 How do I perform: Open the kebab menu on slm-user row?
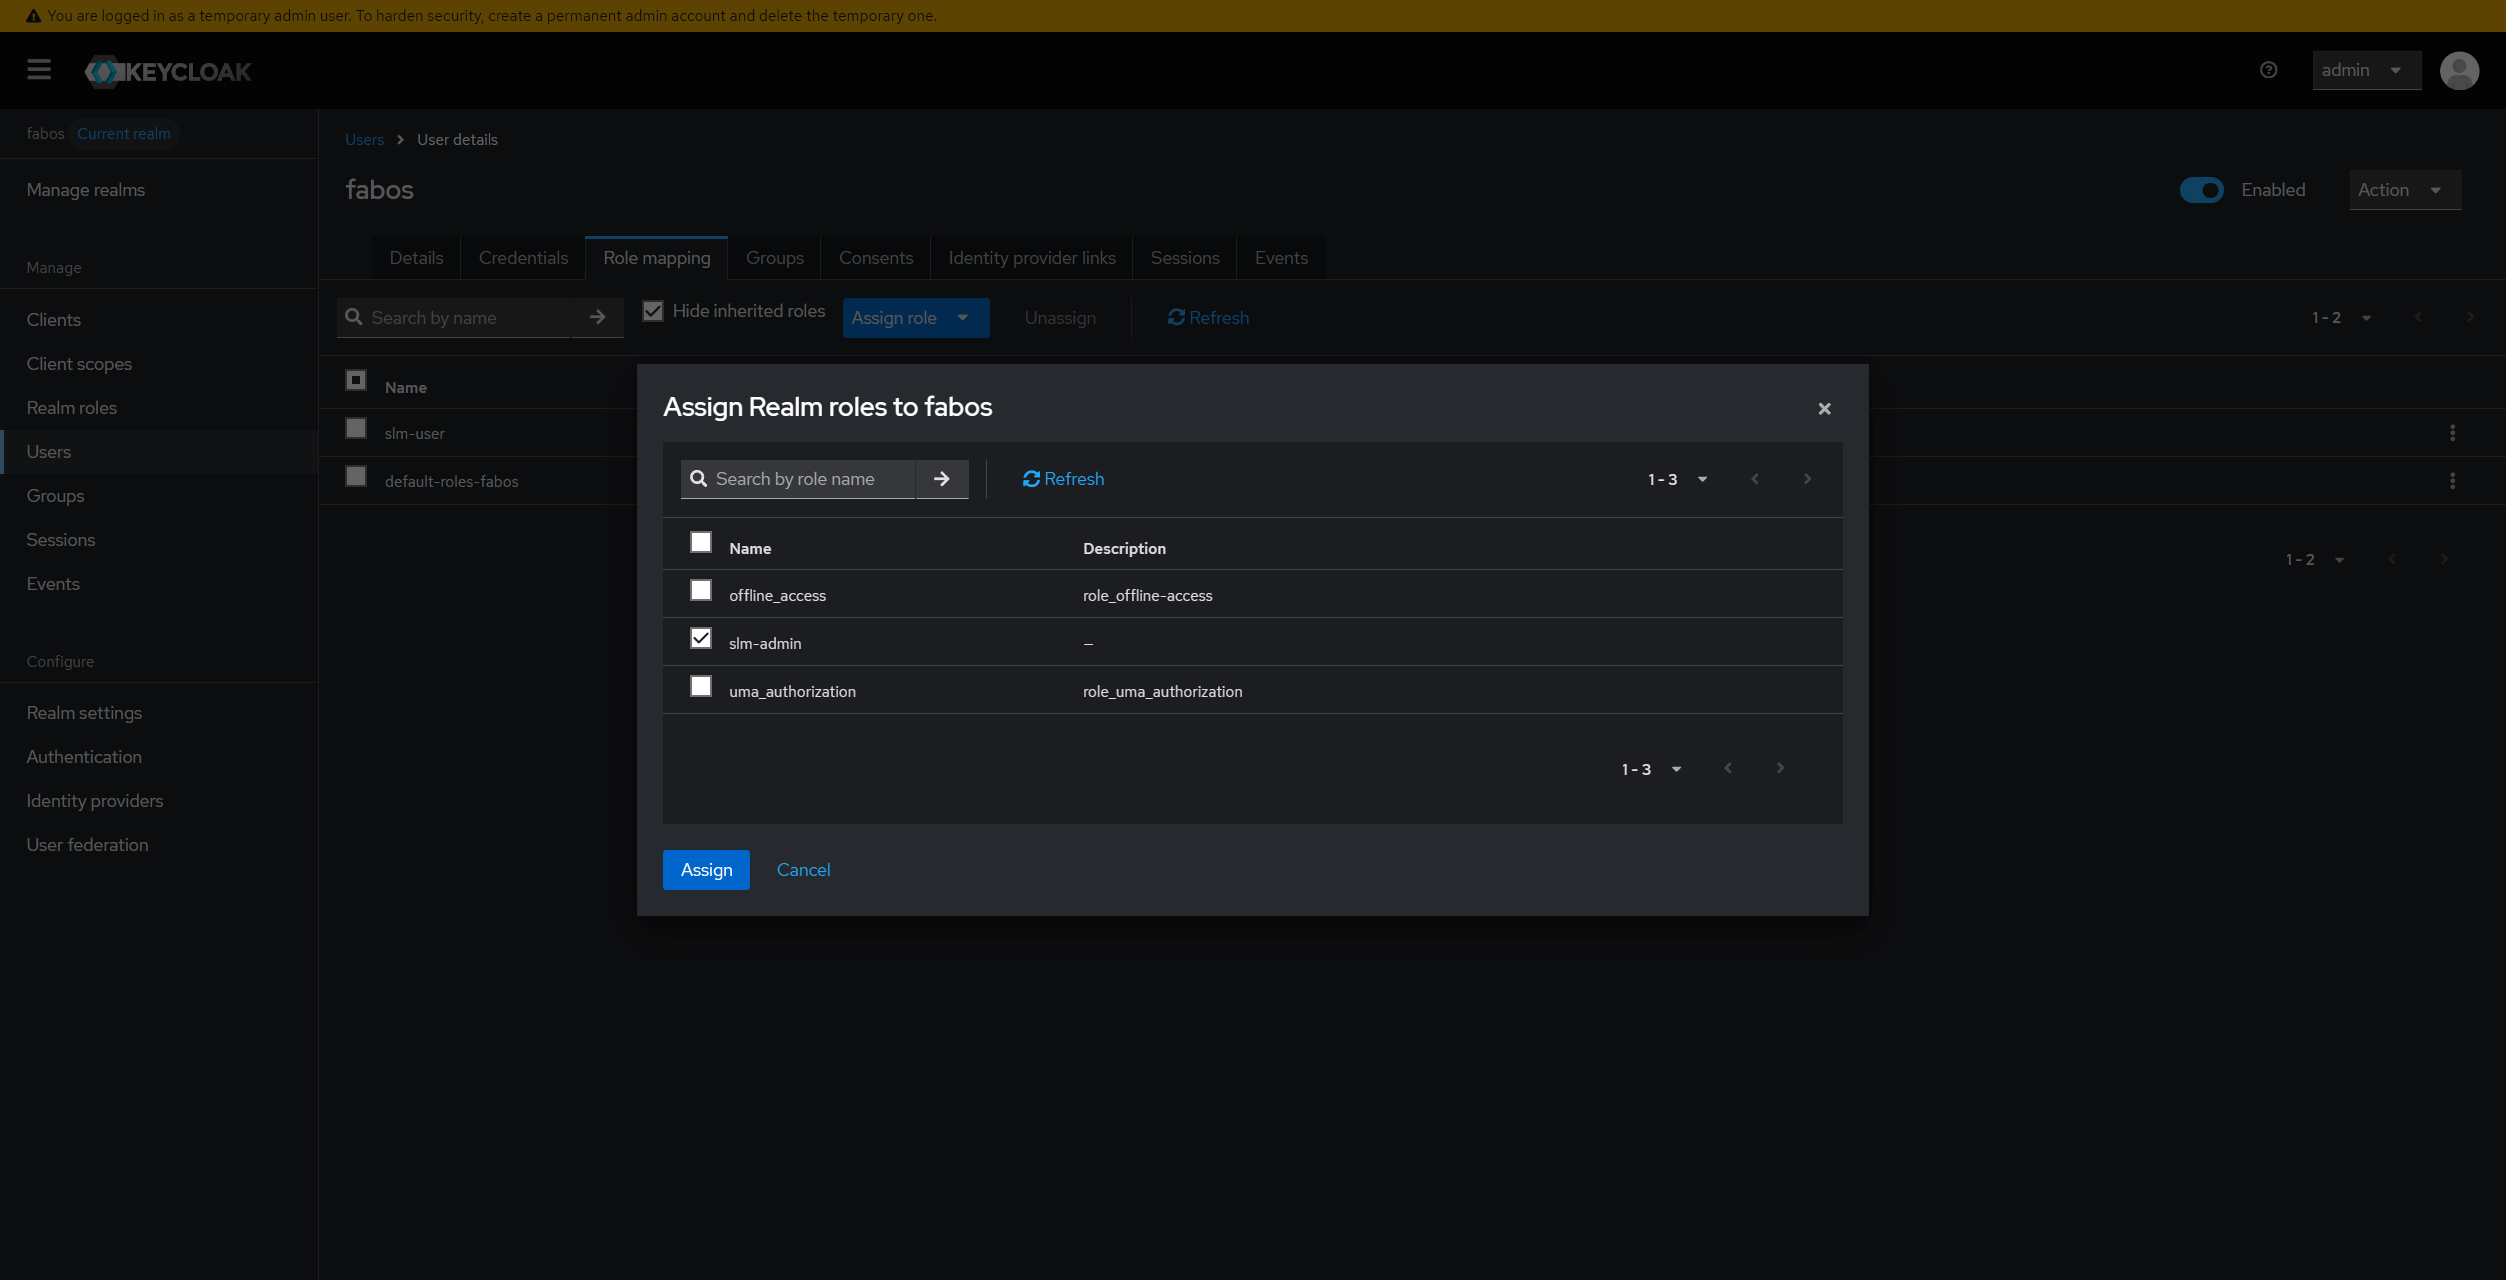point(2453,433)
